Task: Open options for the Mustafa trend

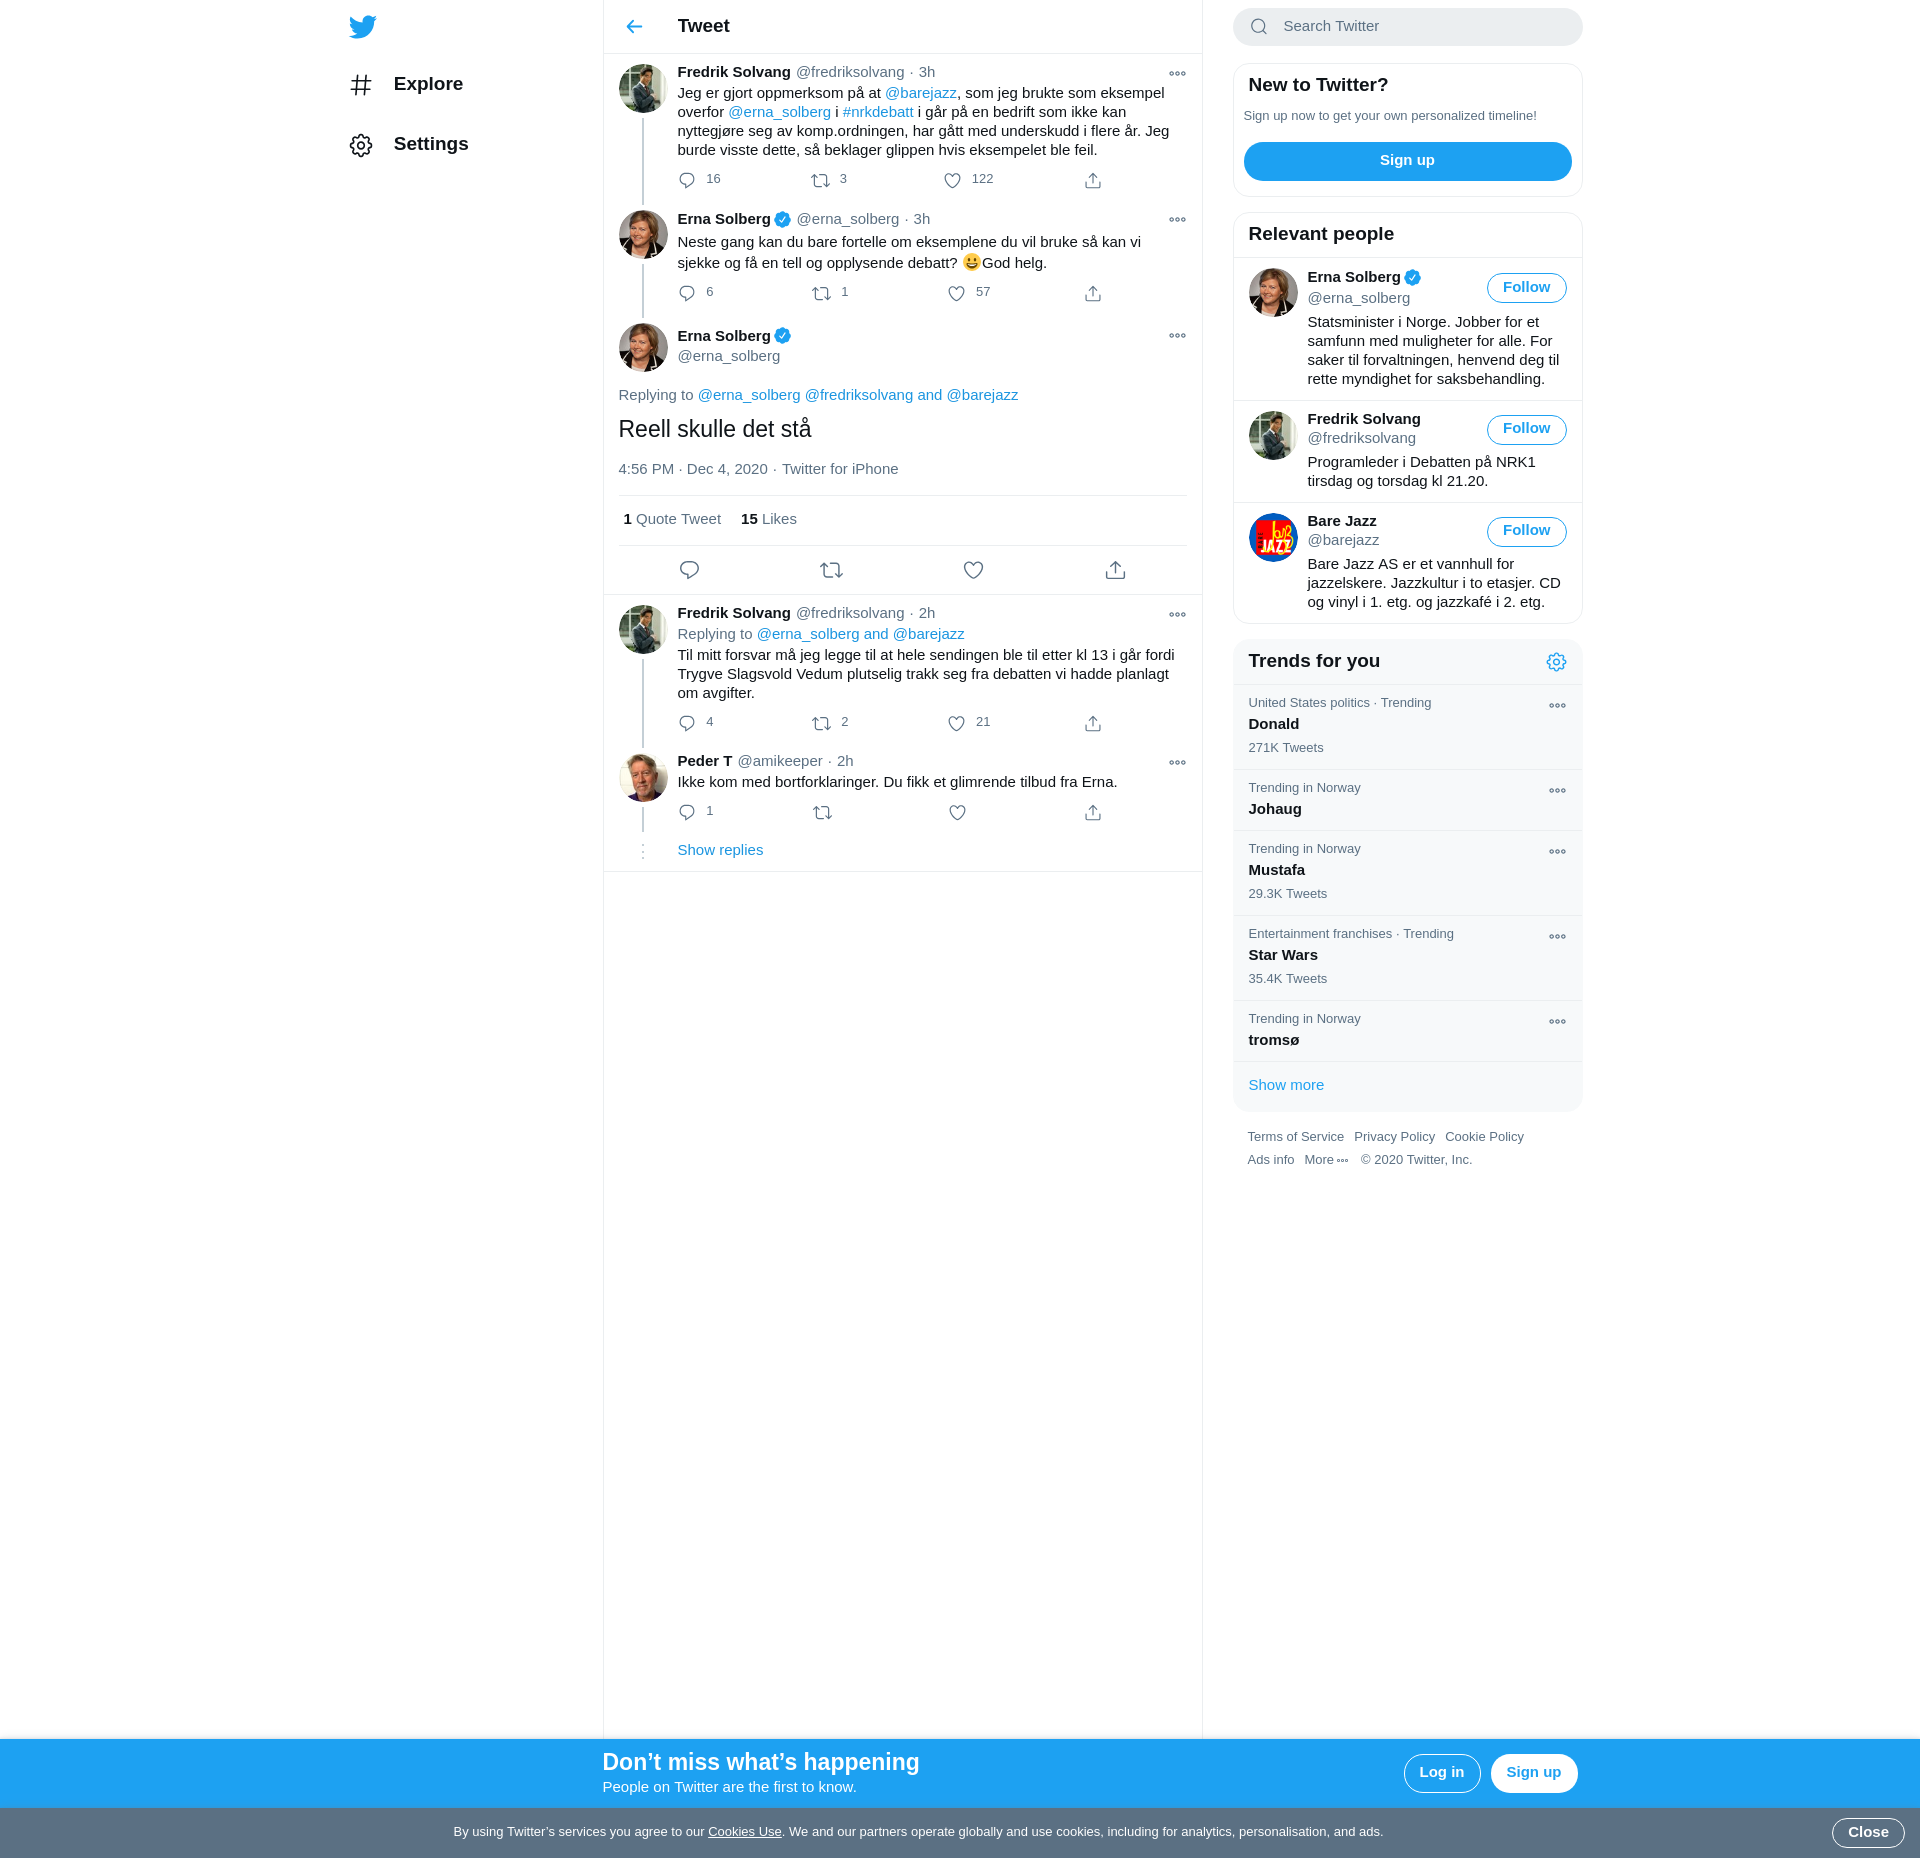Action: (x=1558, y=851)
